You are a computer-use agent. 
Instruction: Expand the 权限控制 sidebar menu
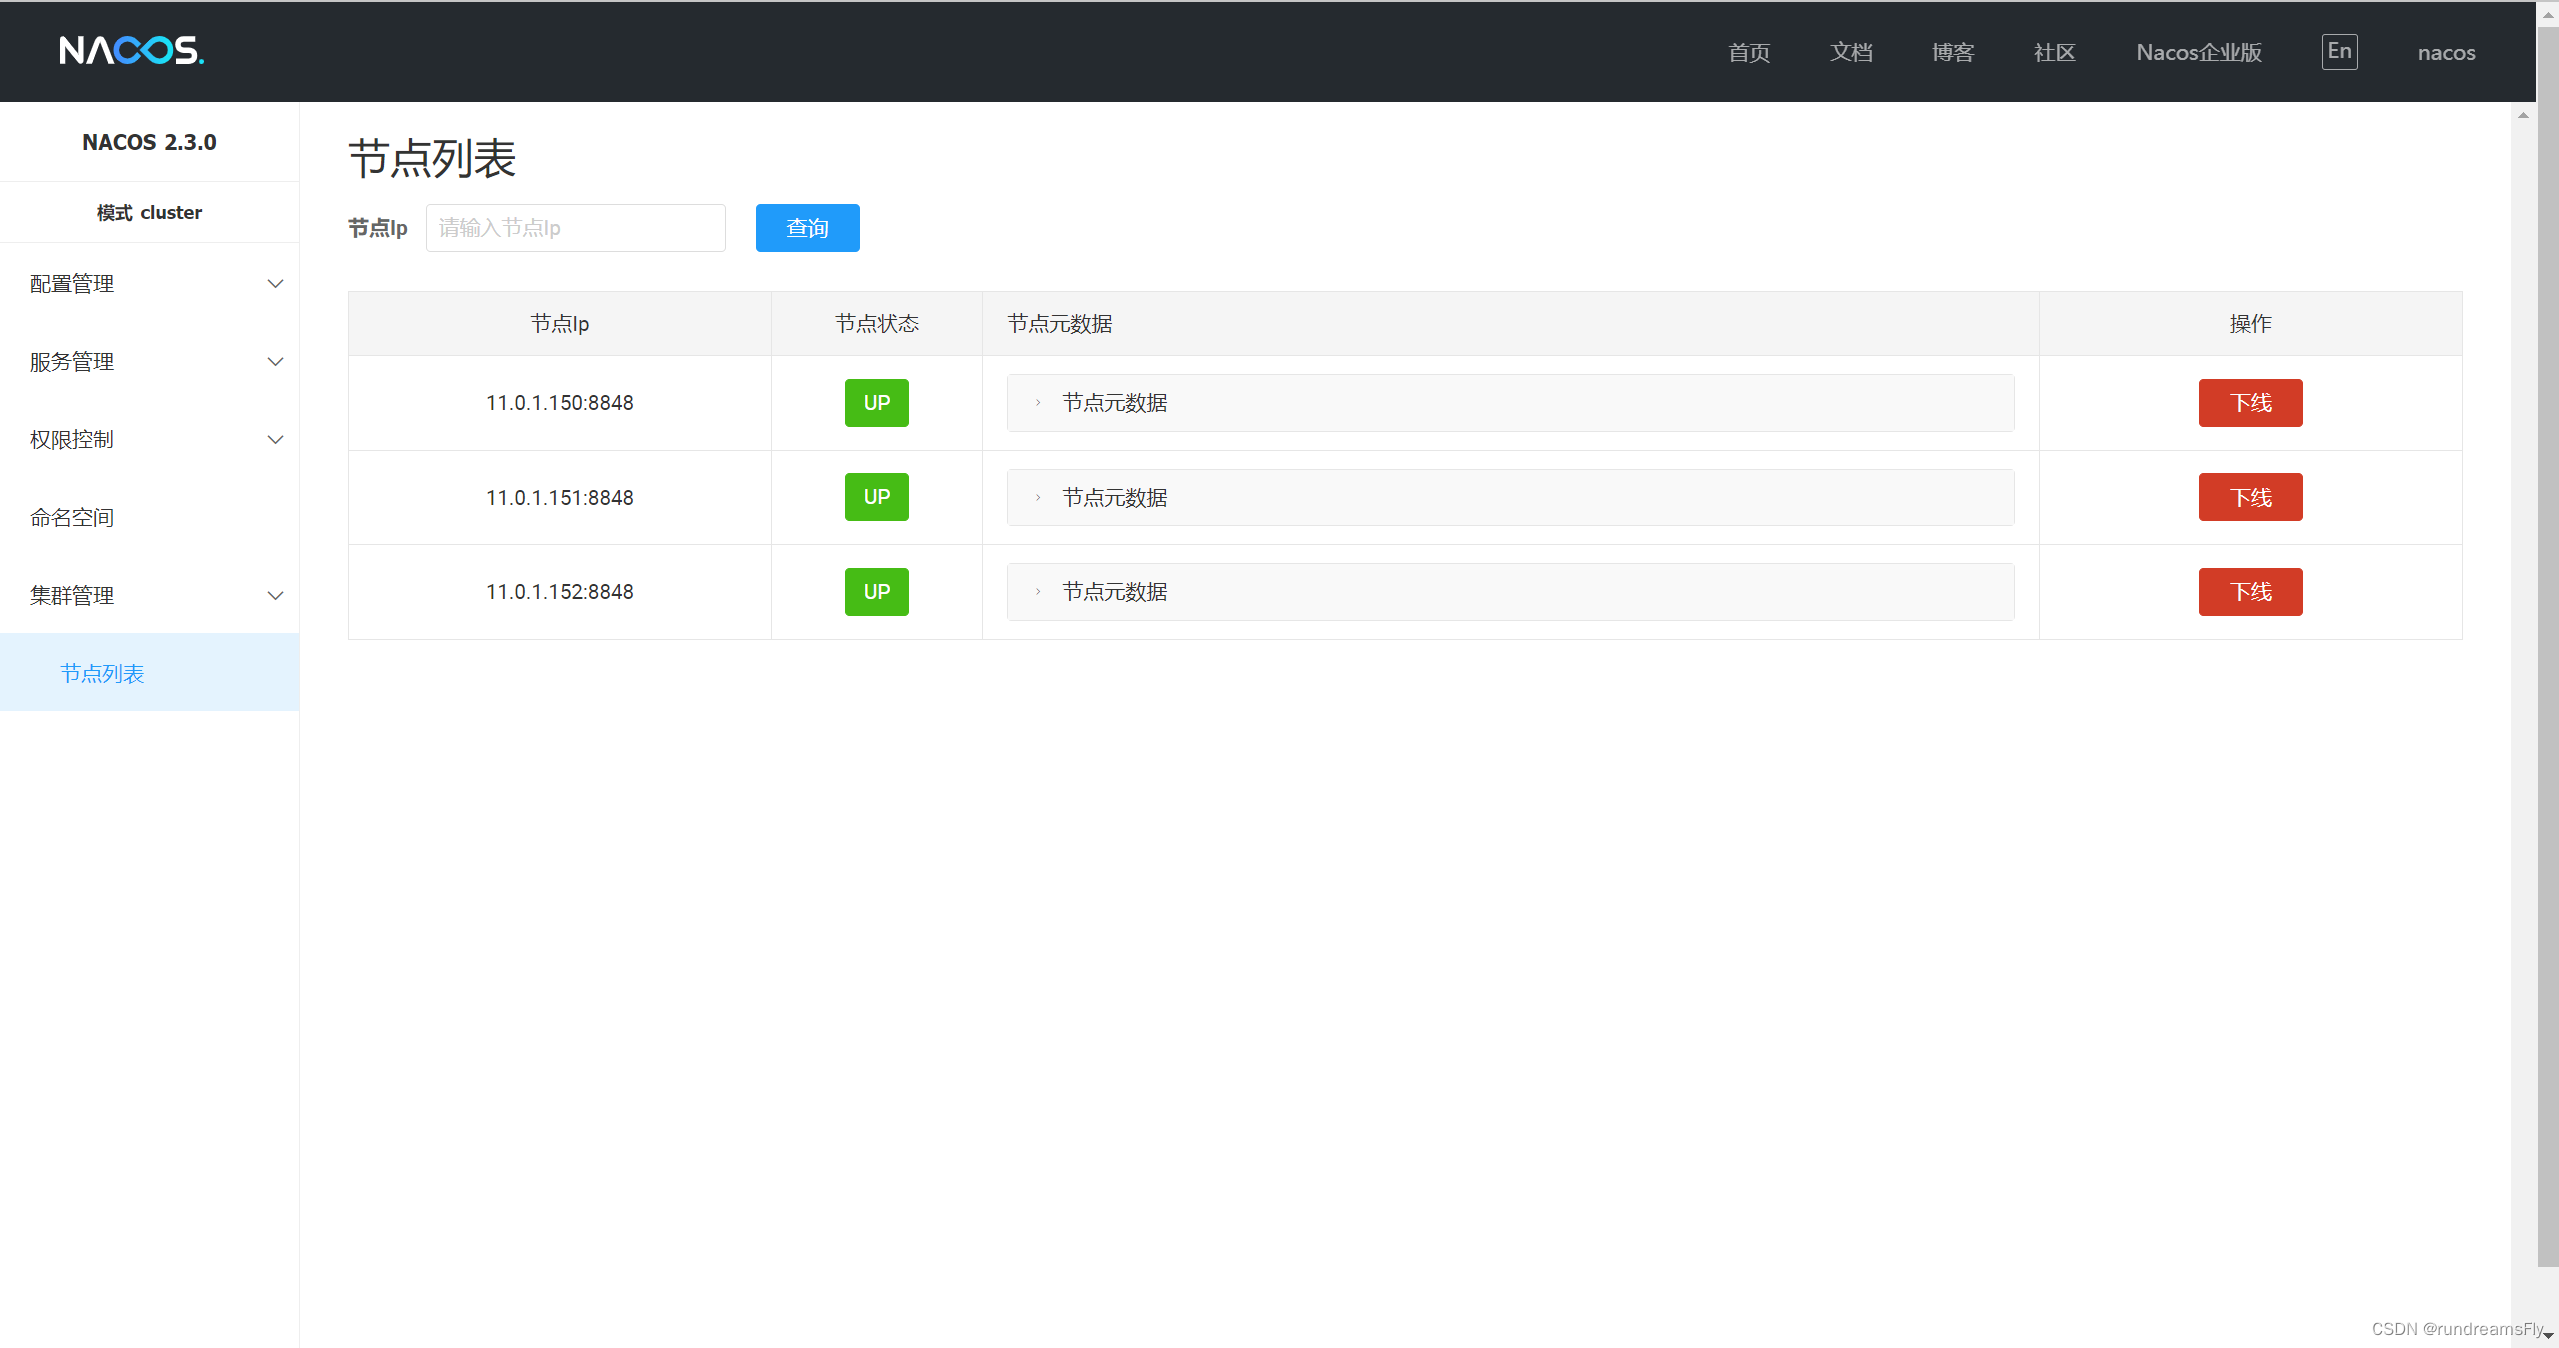(150, 440)
